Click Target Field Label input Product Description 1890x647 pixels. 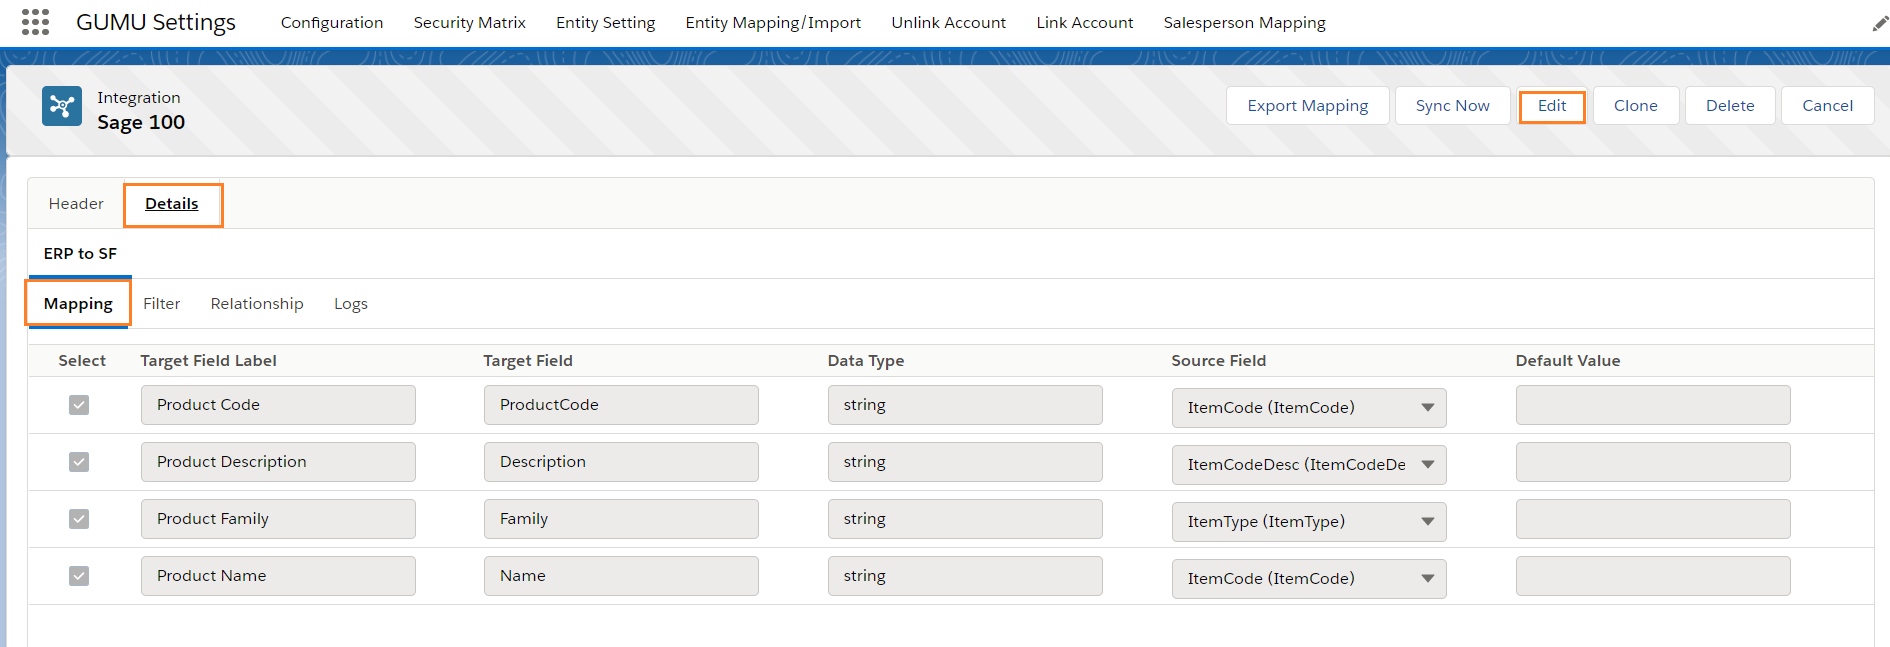pyautogui.click(x=278, y=462)
